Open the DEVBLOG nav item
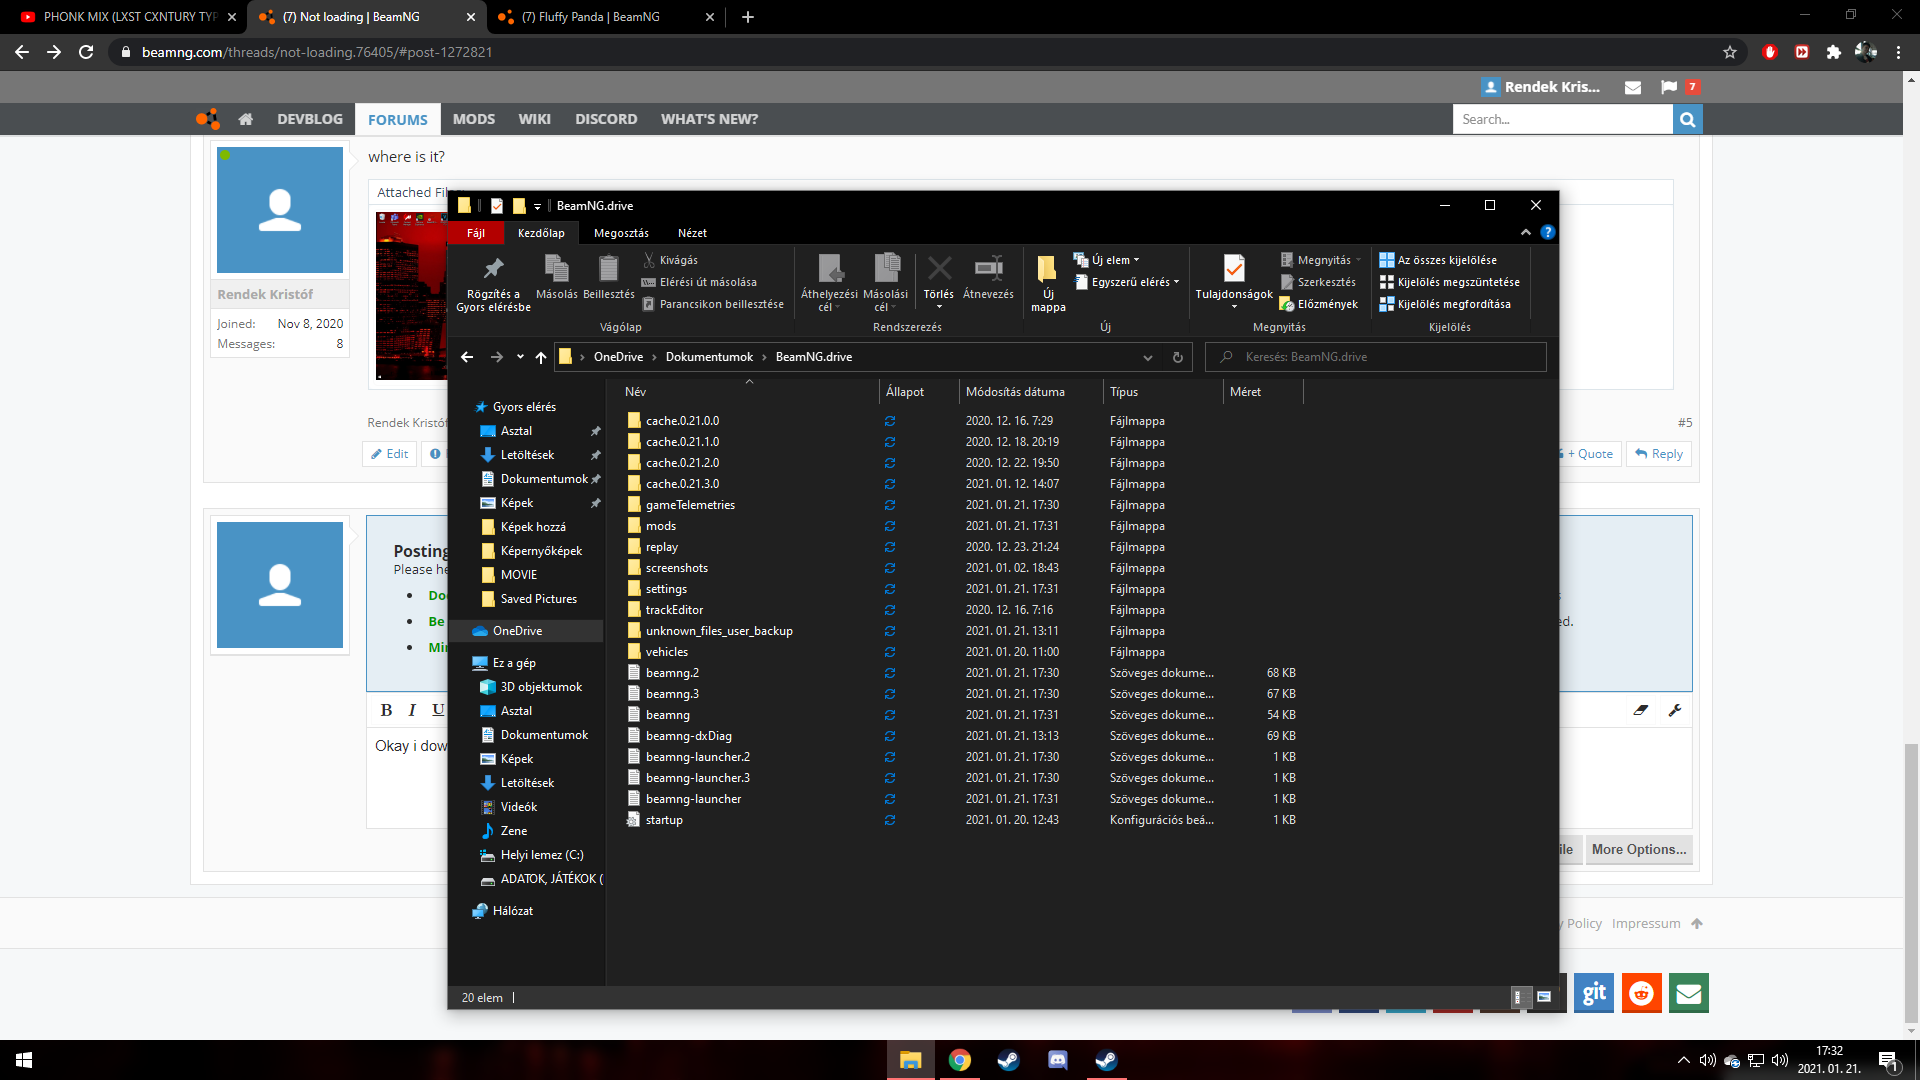This screenshot has height=1080, width=1920. point(310,119)
